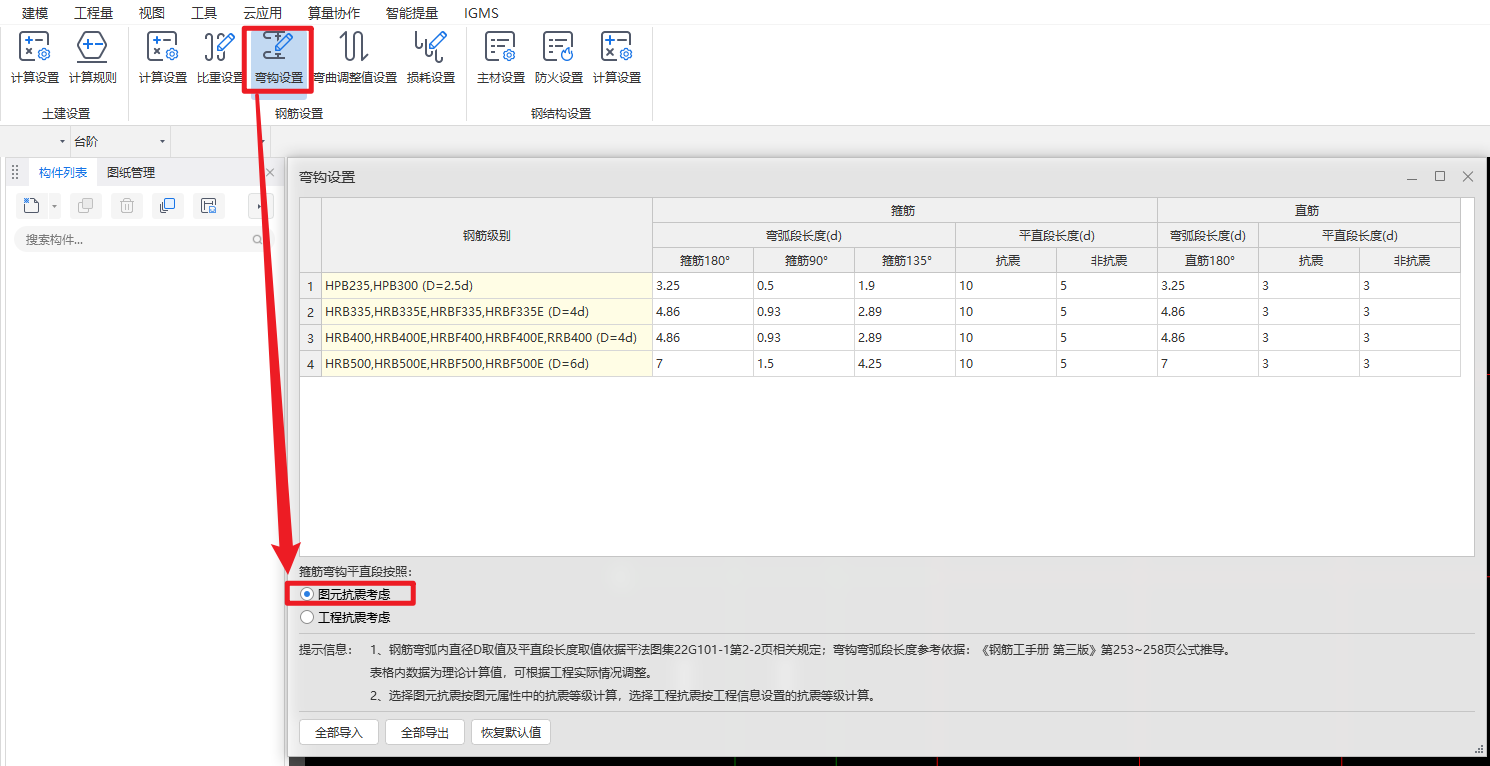Open the 弯钩设置 tool
This screenshot has height=766, width=1490.
[278, 57]
